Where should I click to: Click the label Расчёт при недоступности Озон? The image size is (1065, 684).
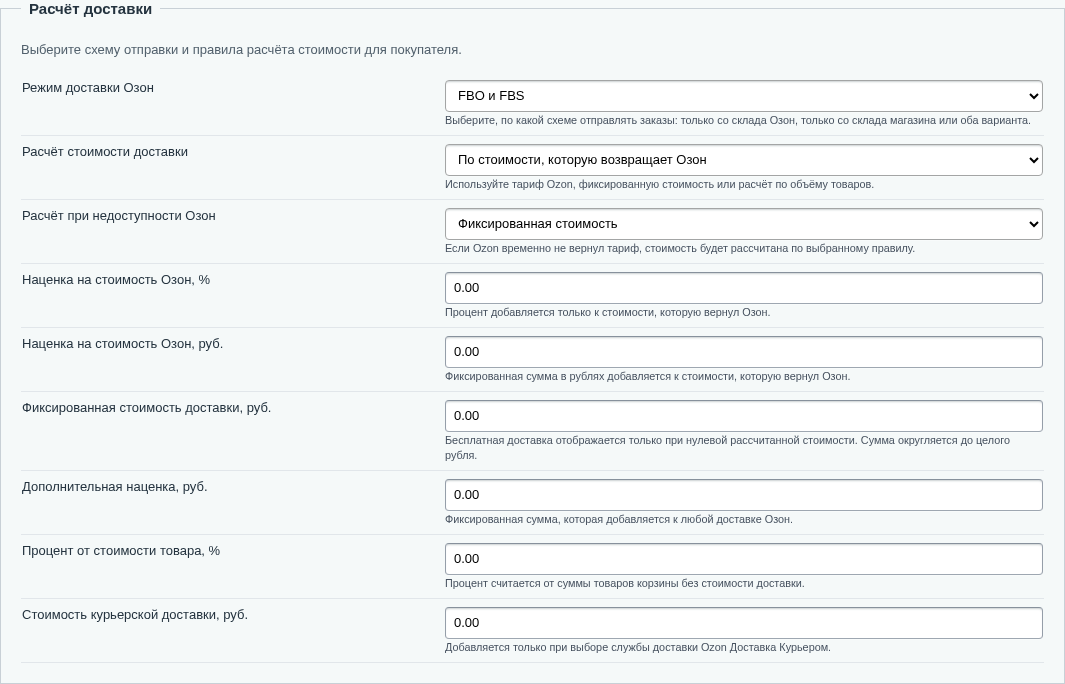click(119, 215)
